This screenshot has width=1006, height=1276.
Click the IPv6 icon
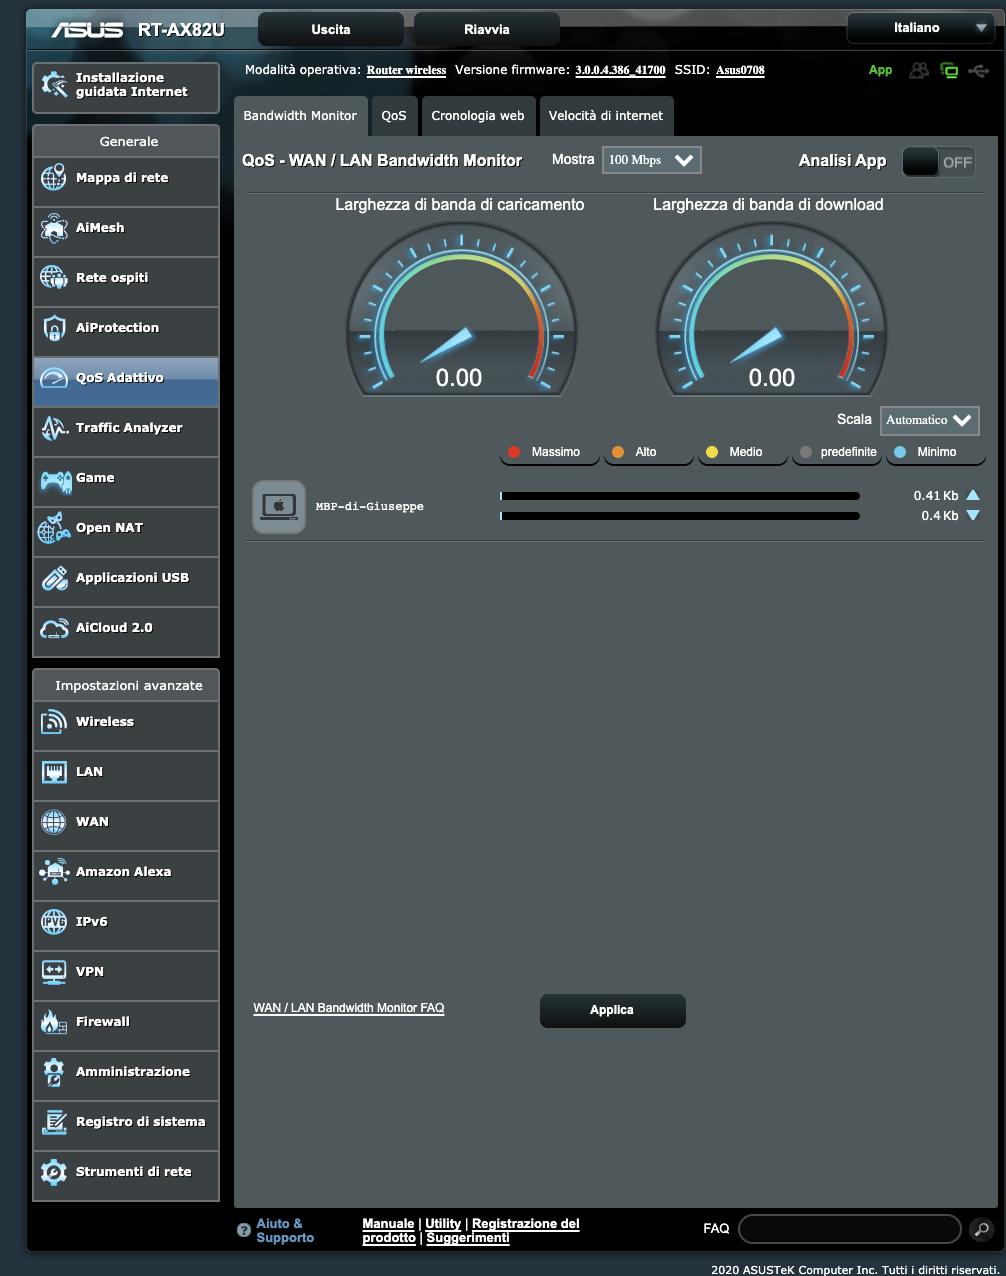point(54,922)
